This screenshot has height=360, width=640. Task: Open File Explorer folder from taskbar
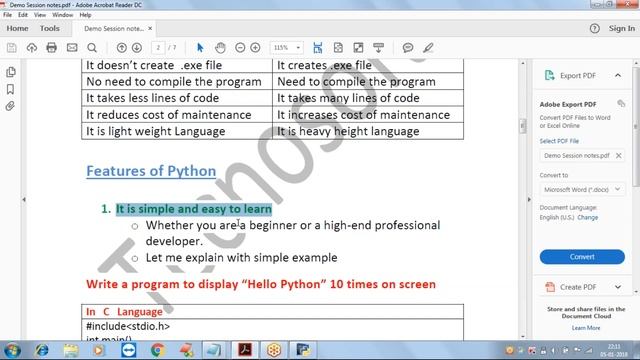[71, 350]
